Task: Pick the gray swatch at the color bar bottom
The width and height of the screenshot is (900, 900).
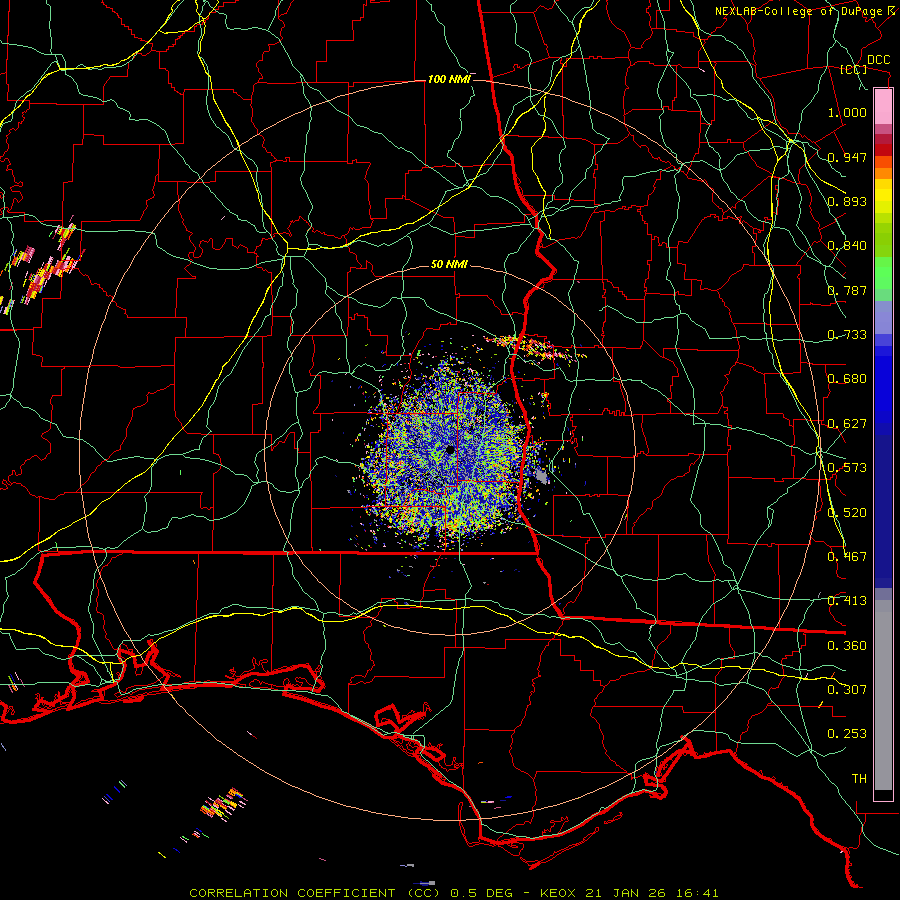Action: tap(883, 695)
